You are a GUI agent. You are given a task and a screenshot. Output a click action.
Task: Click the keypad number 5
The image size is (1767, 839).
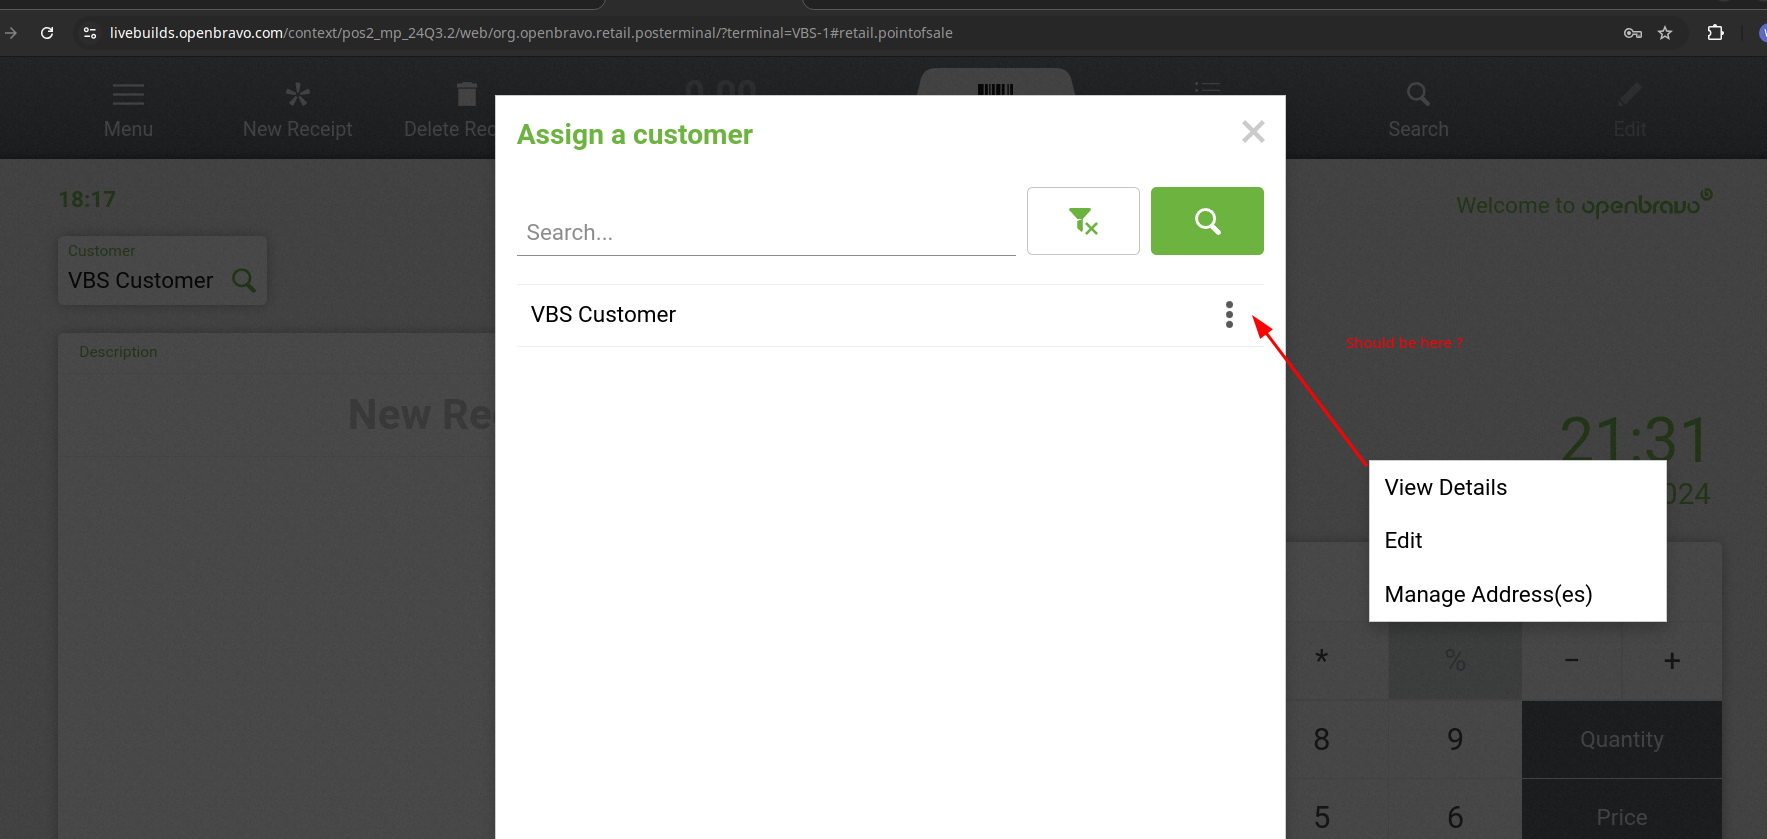coord(1321,816)
